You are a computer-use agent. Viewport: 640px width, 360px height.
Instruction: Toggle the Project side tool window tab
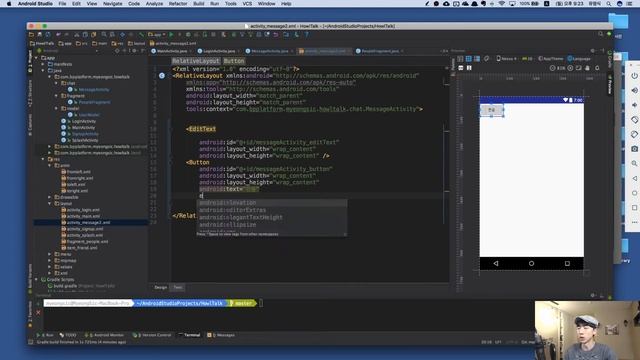coord(30,62)
